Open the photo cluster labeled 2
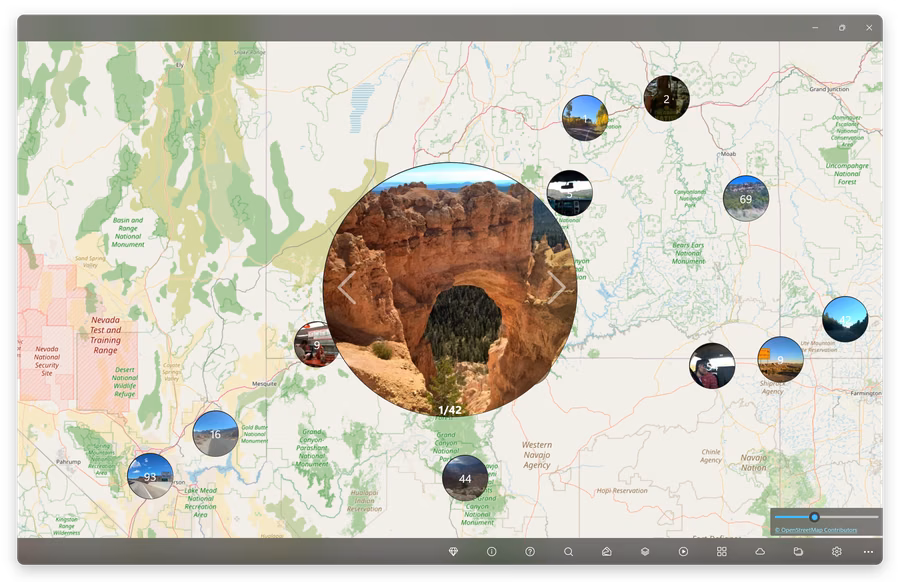900x582 pixels. 666,99
